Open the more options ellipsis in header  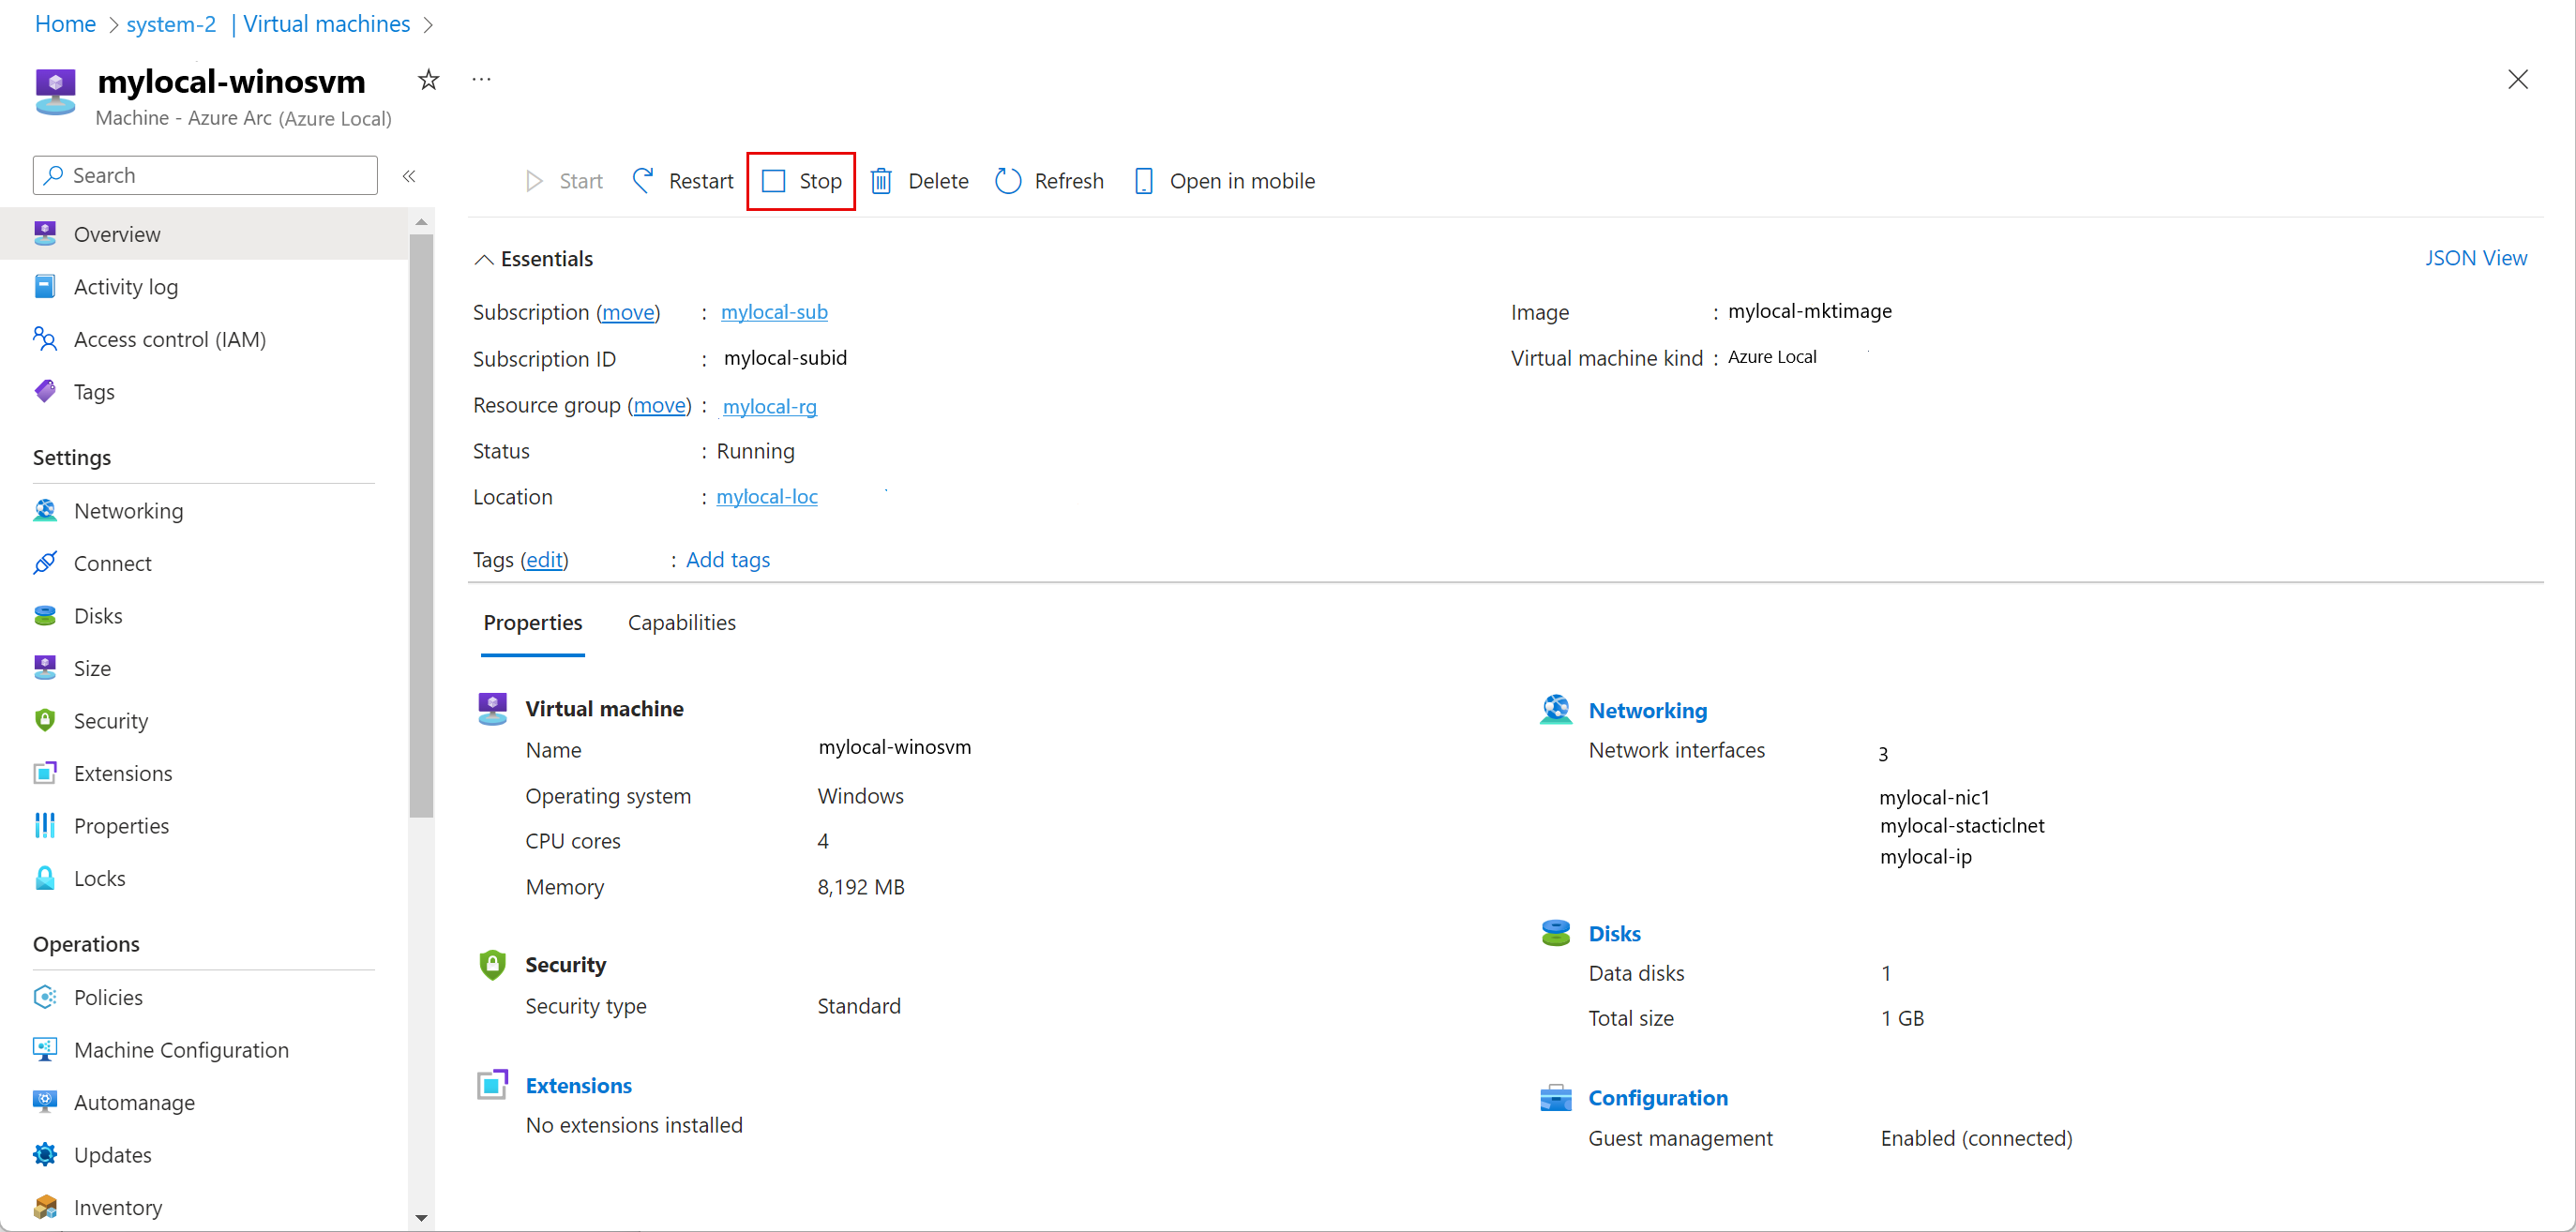(482, 79)
